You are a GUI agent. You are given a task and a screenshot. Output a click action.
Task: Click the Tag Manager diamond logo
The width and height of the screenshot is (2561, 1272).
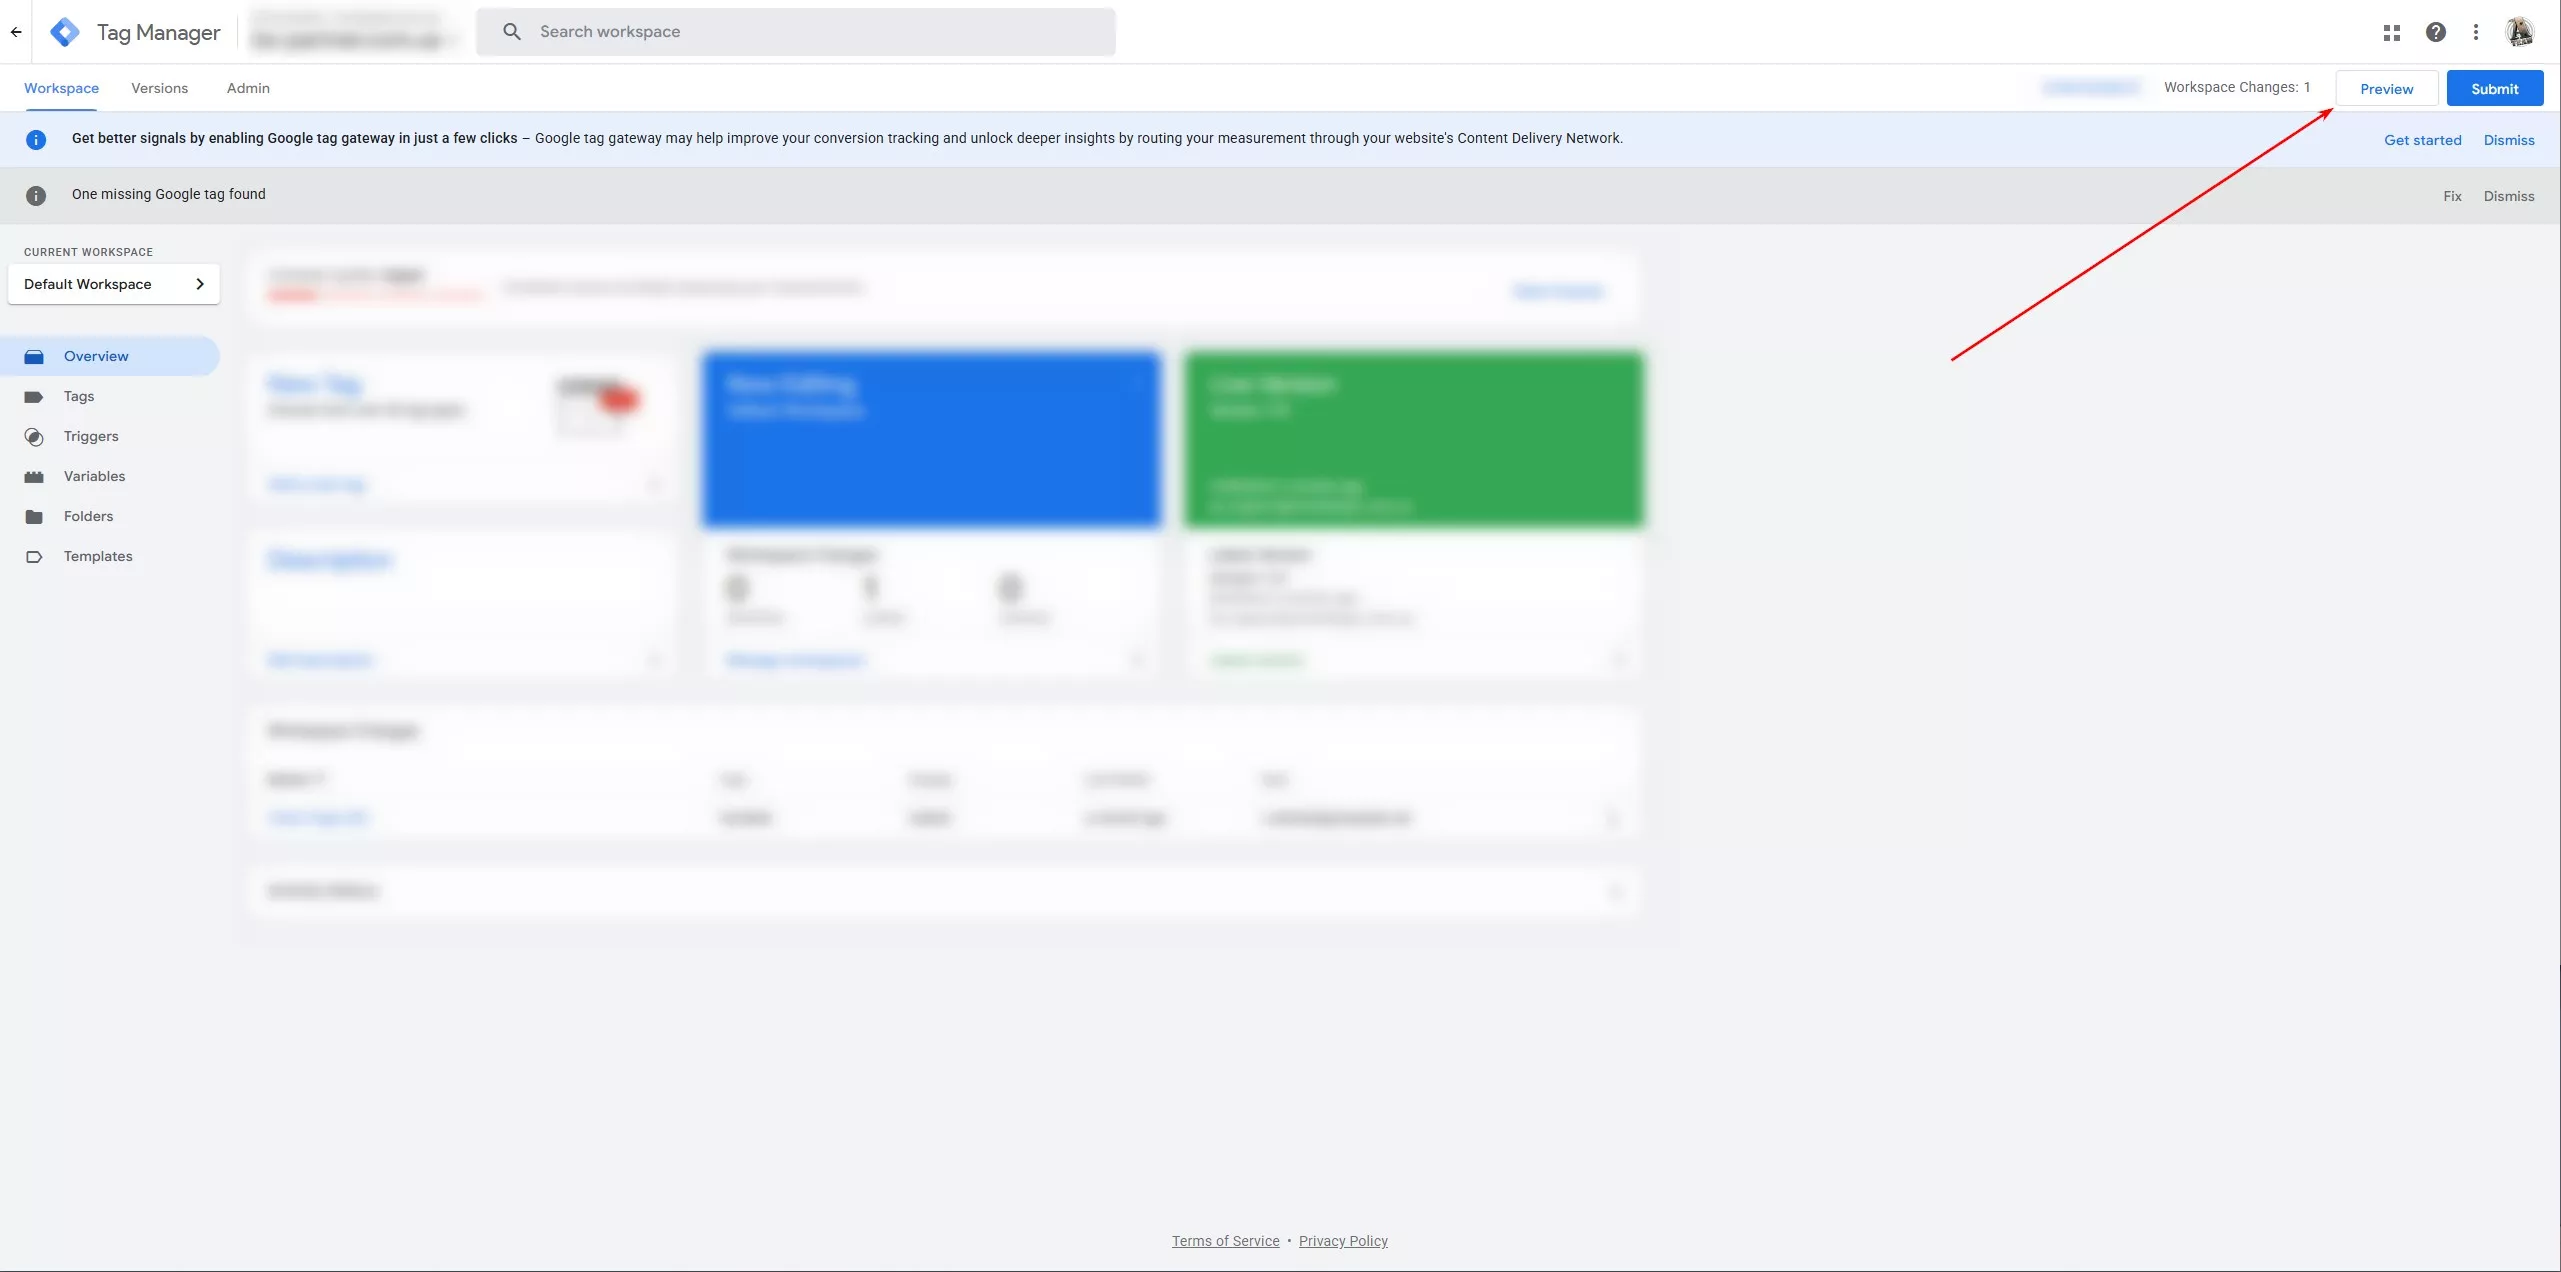click(64, 31)
